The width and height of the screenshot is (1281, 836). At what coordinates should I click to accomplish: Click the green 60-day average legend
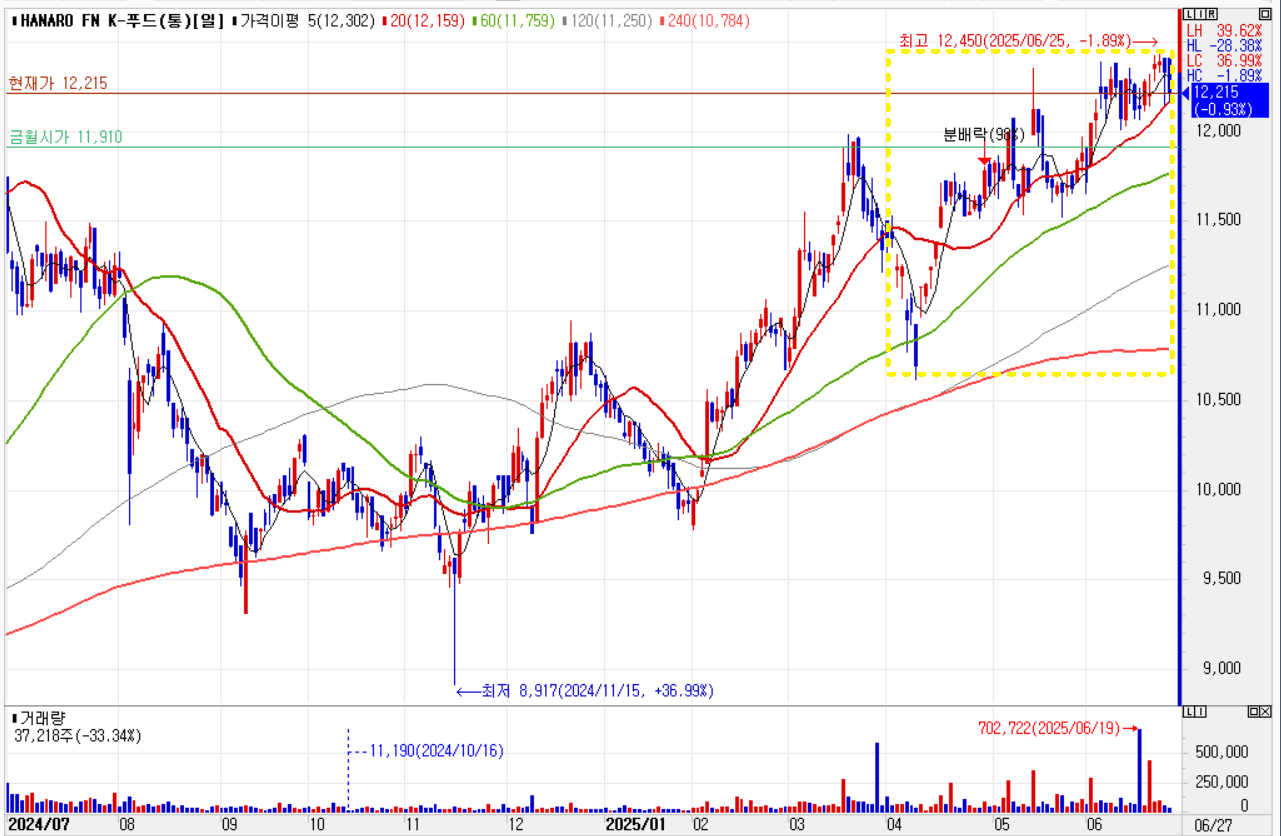[514, 20]
